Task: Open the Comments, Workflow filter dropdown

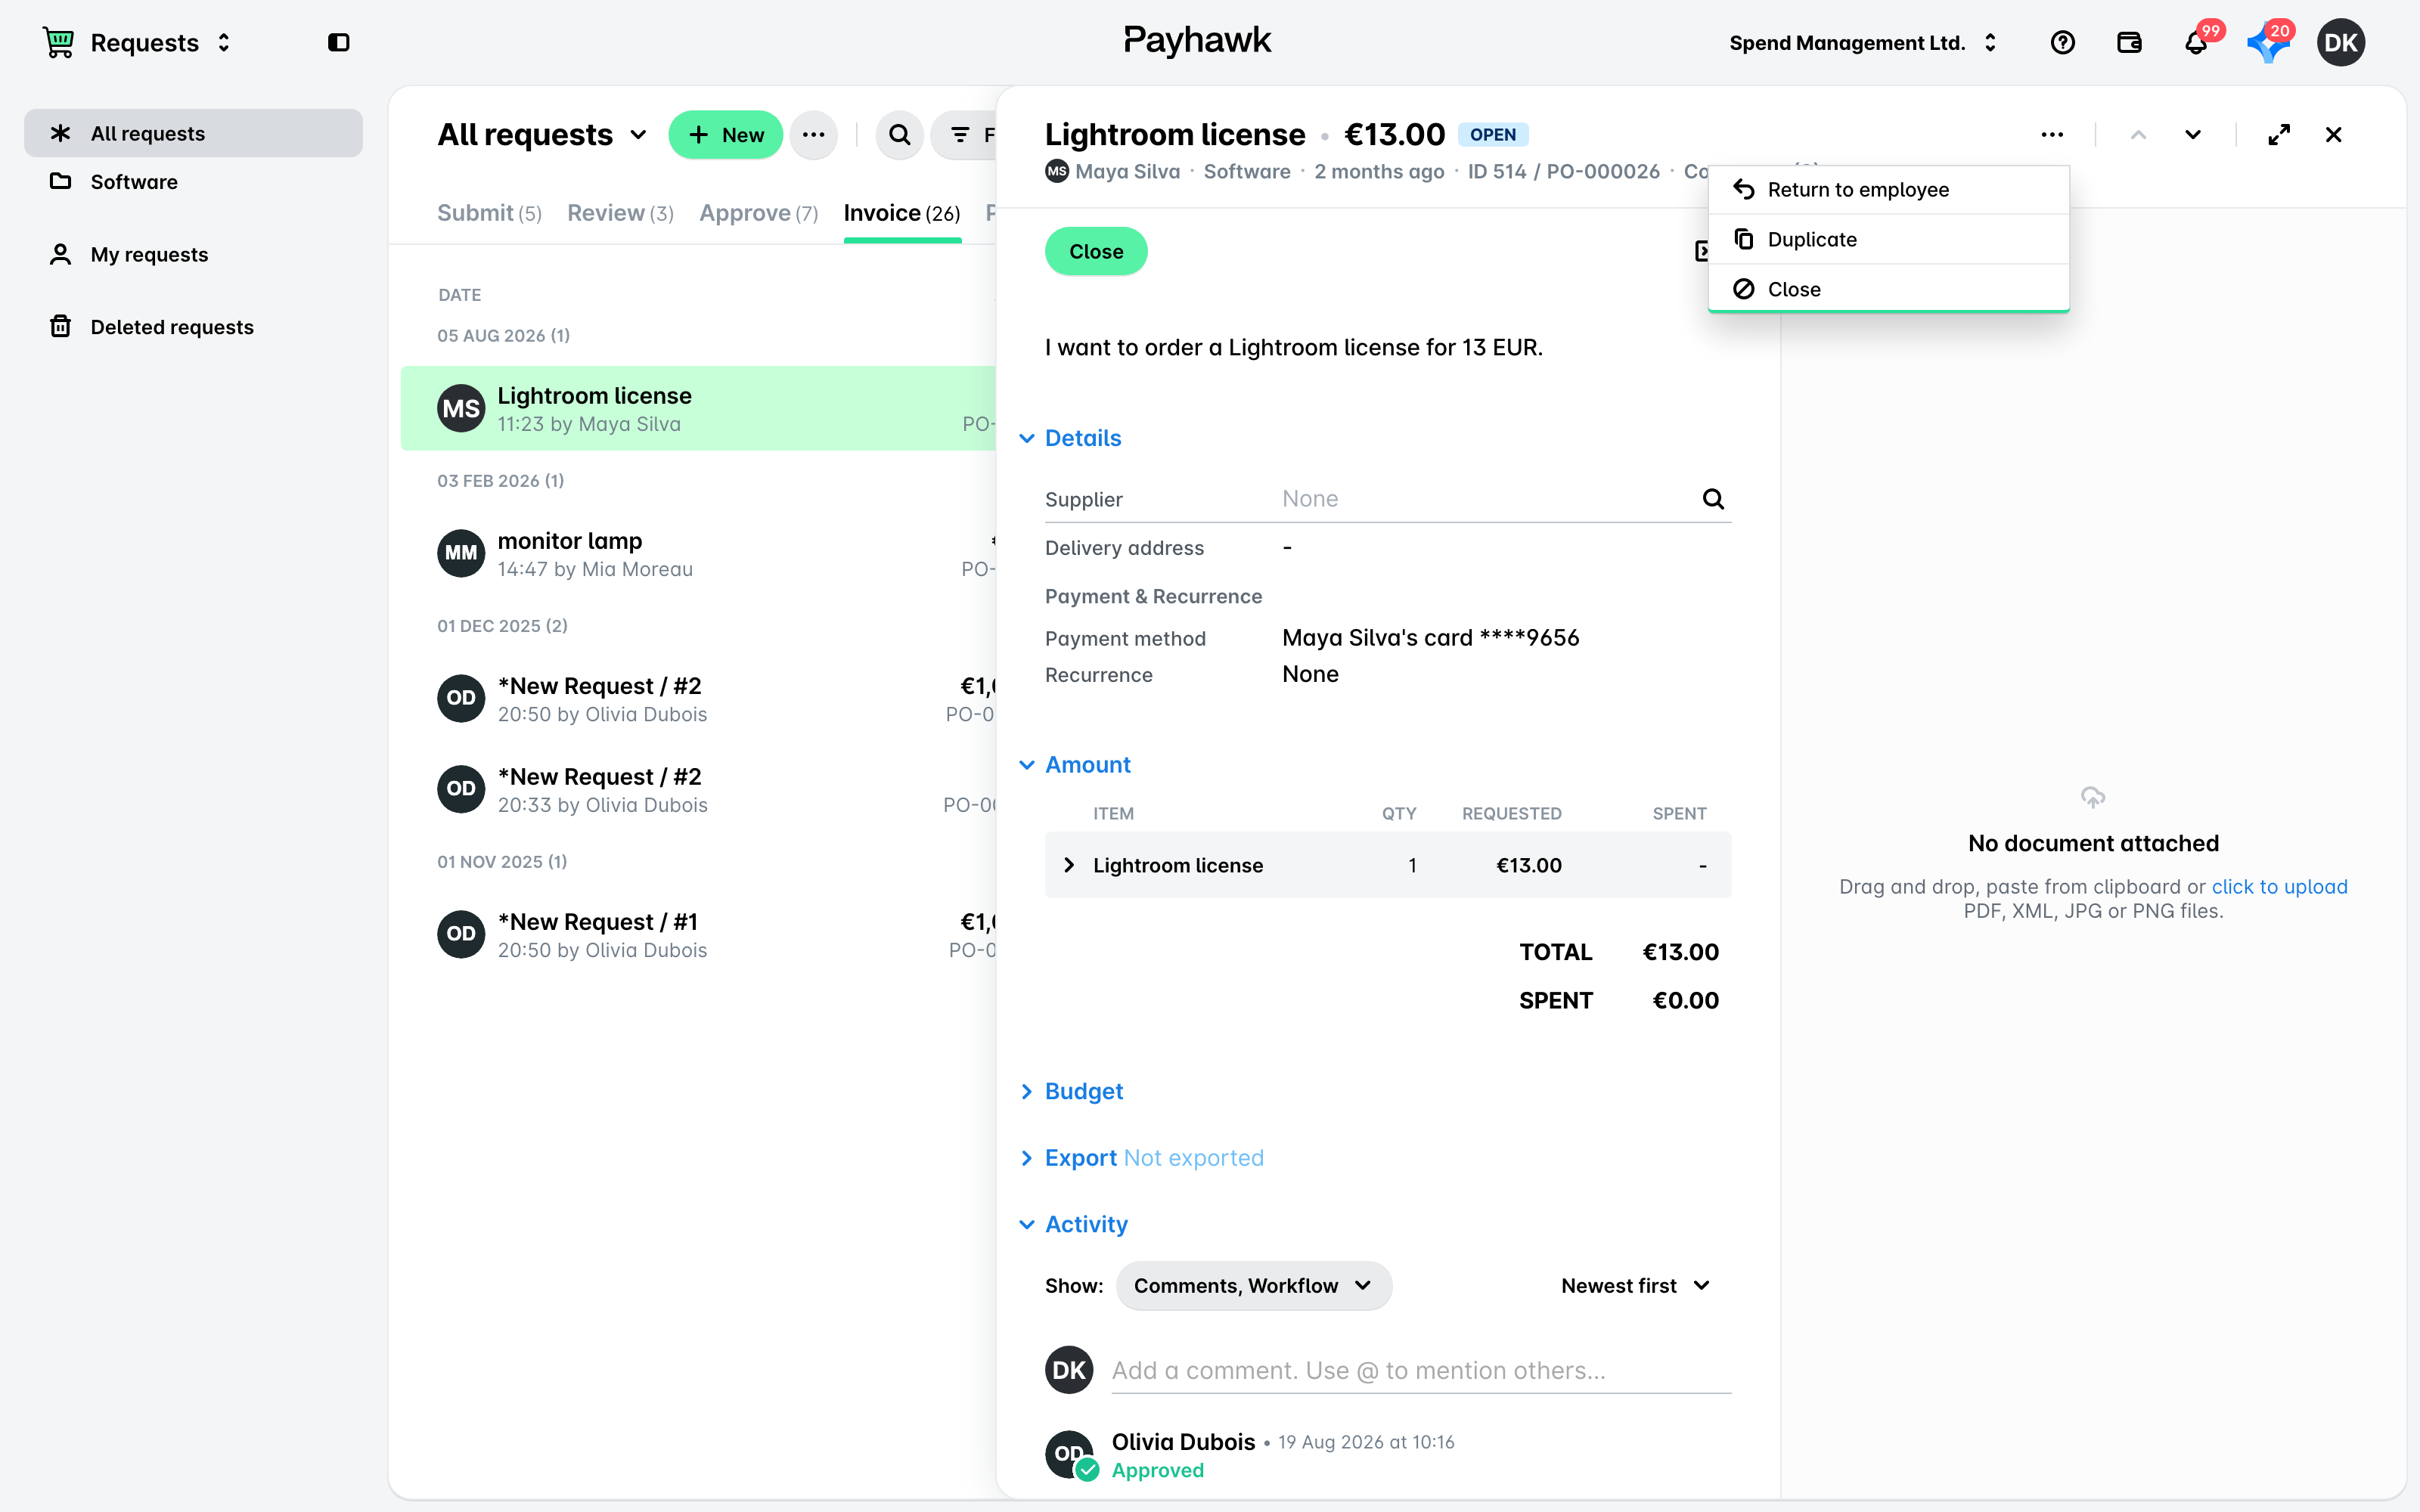Action: tap(1253, 1285)
